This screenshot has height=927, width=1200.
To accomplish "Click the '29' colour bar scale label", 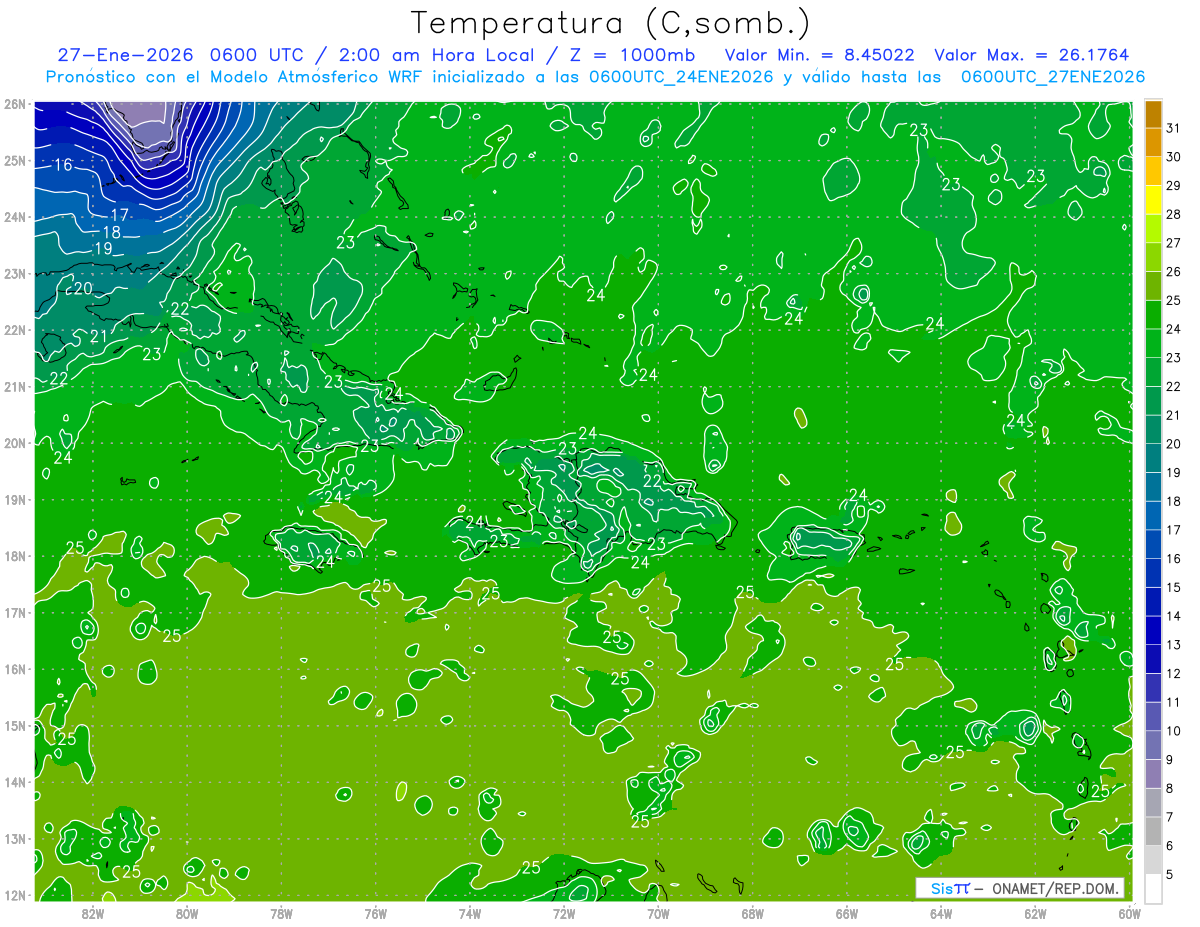I will coord(1173,186).
